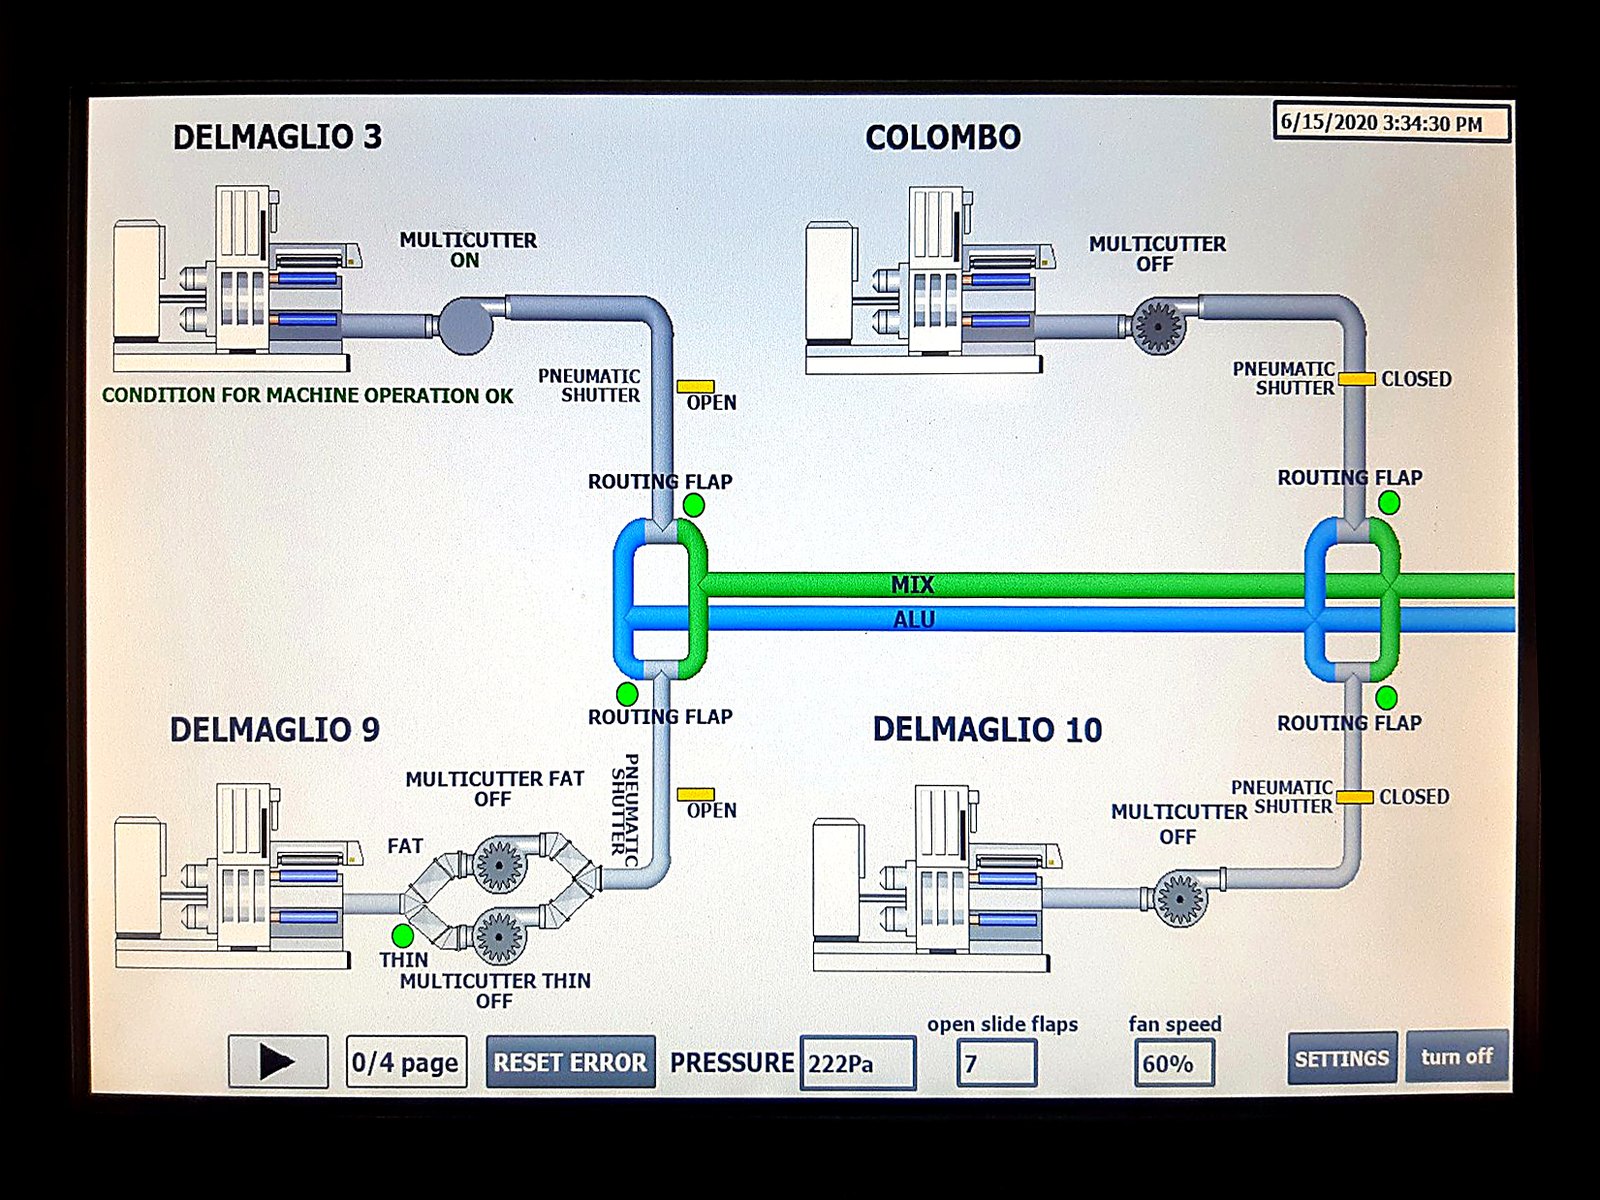
Task: Click the 0/4 page field
Action: (406, 1062)
